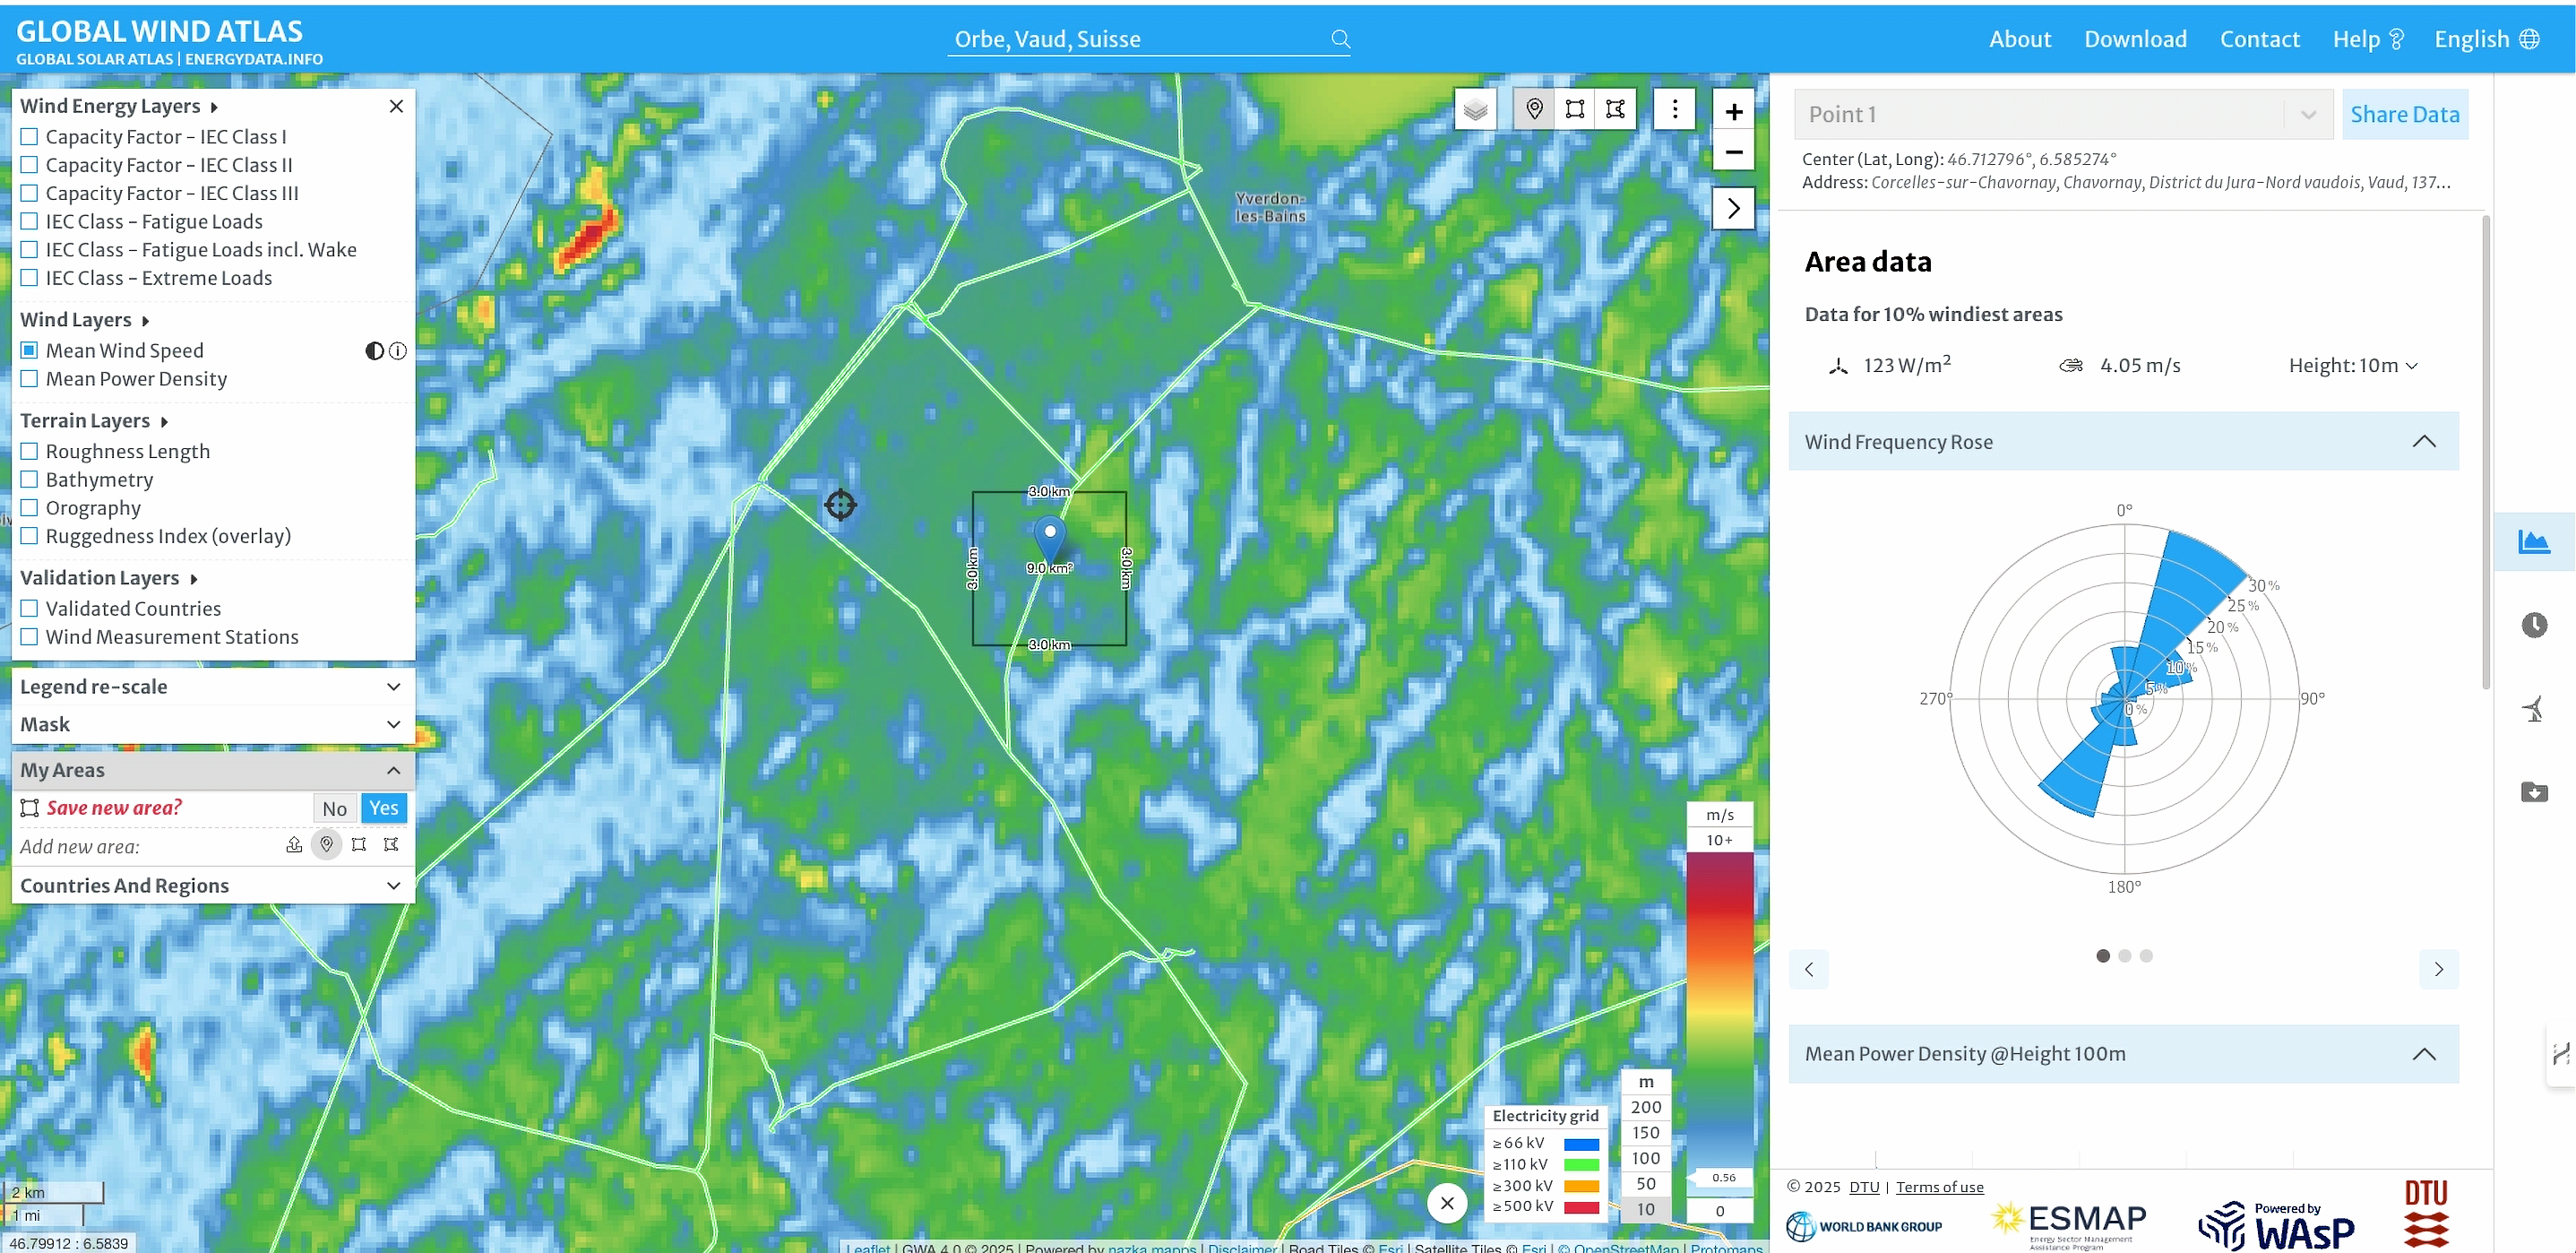Click the download folder sidebar icon
Viewport: 2576px width, 1253px height.
coord(2533,792)
